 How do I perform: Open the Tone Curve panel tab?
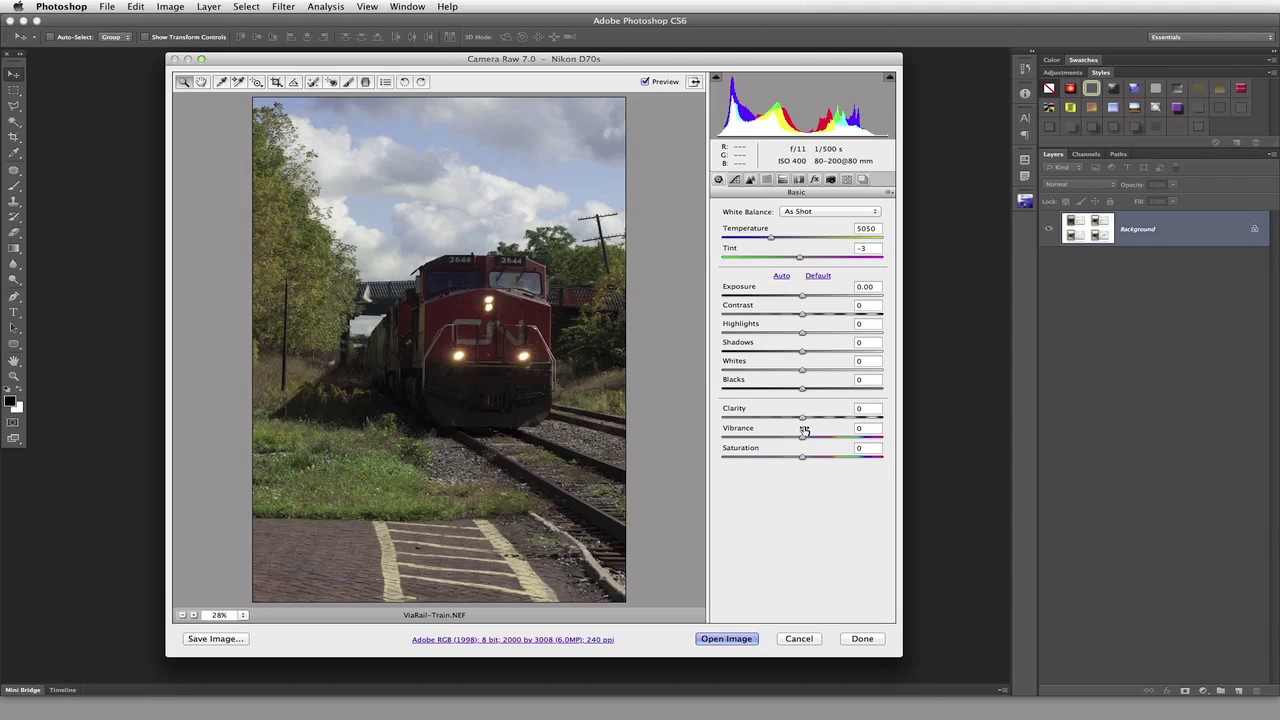[x=735, y=180]
